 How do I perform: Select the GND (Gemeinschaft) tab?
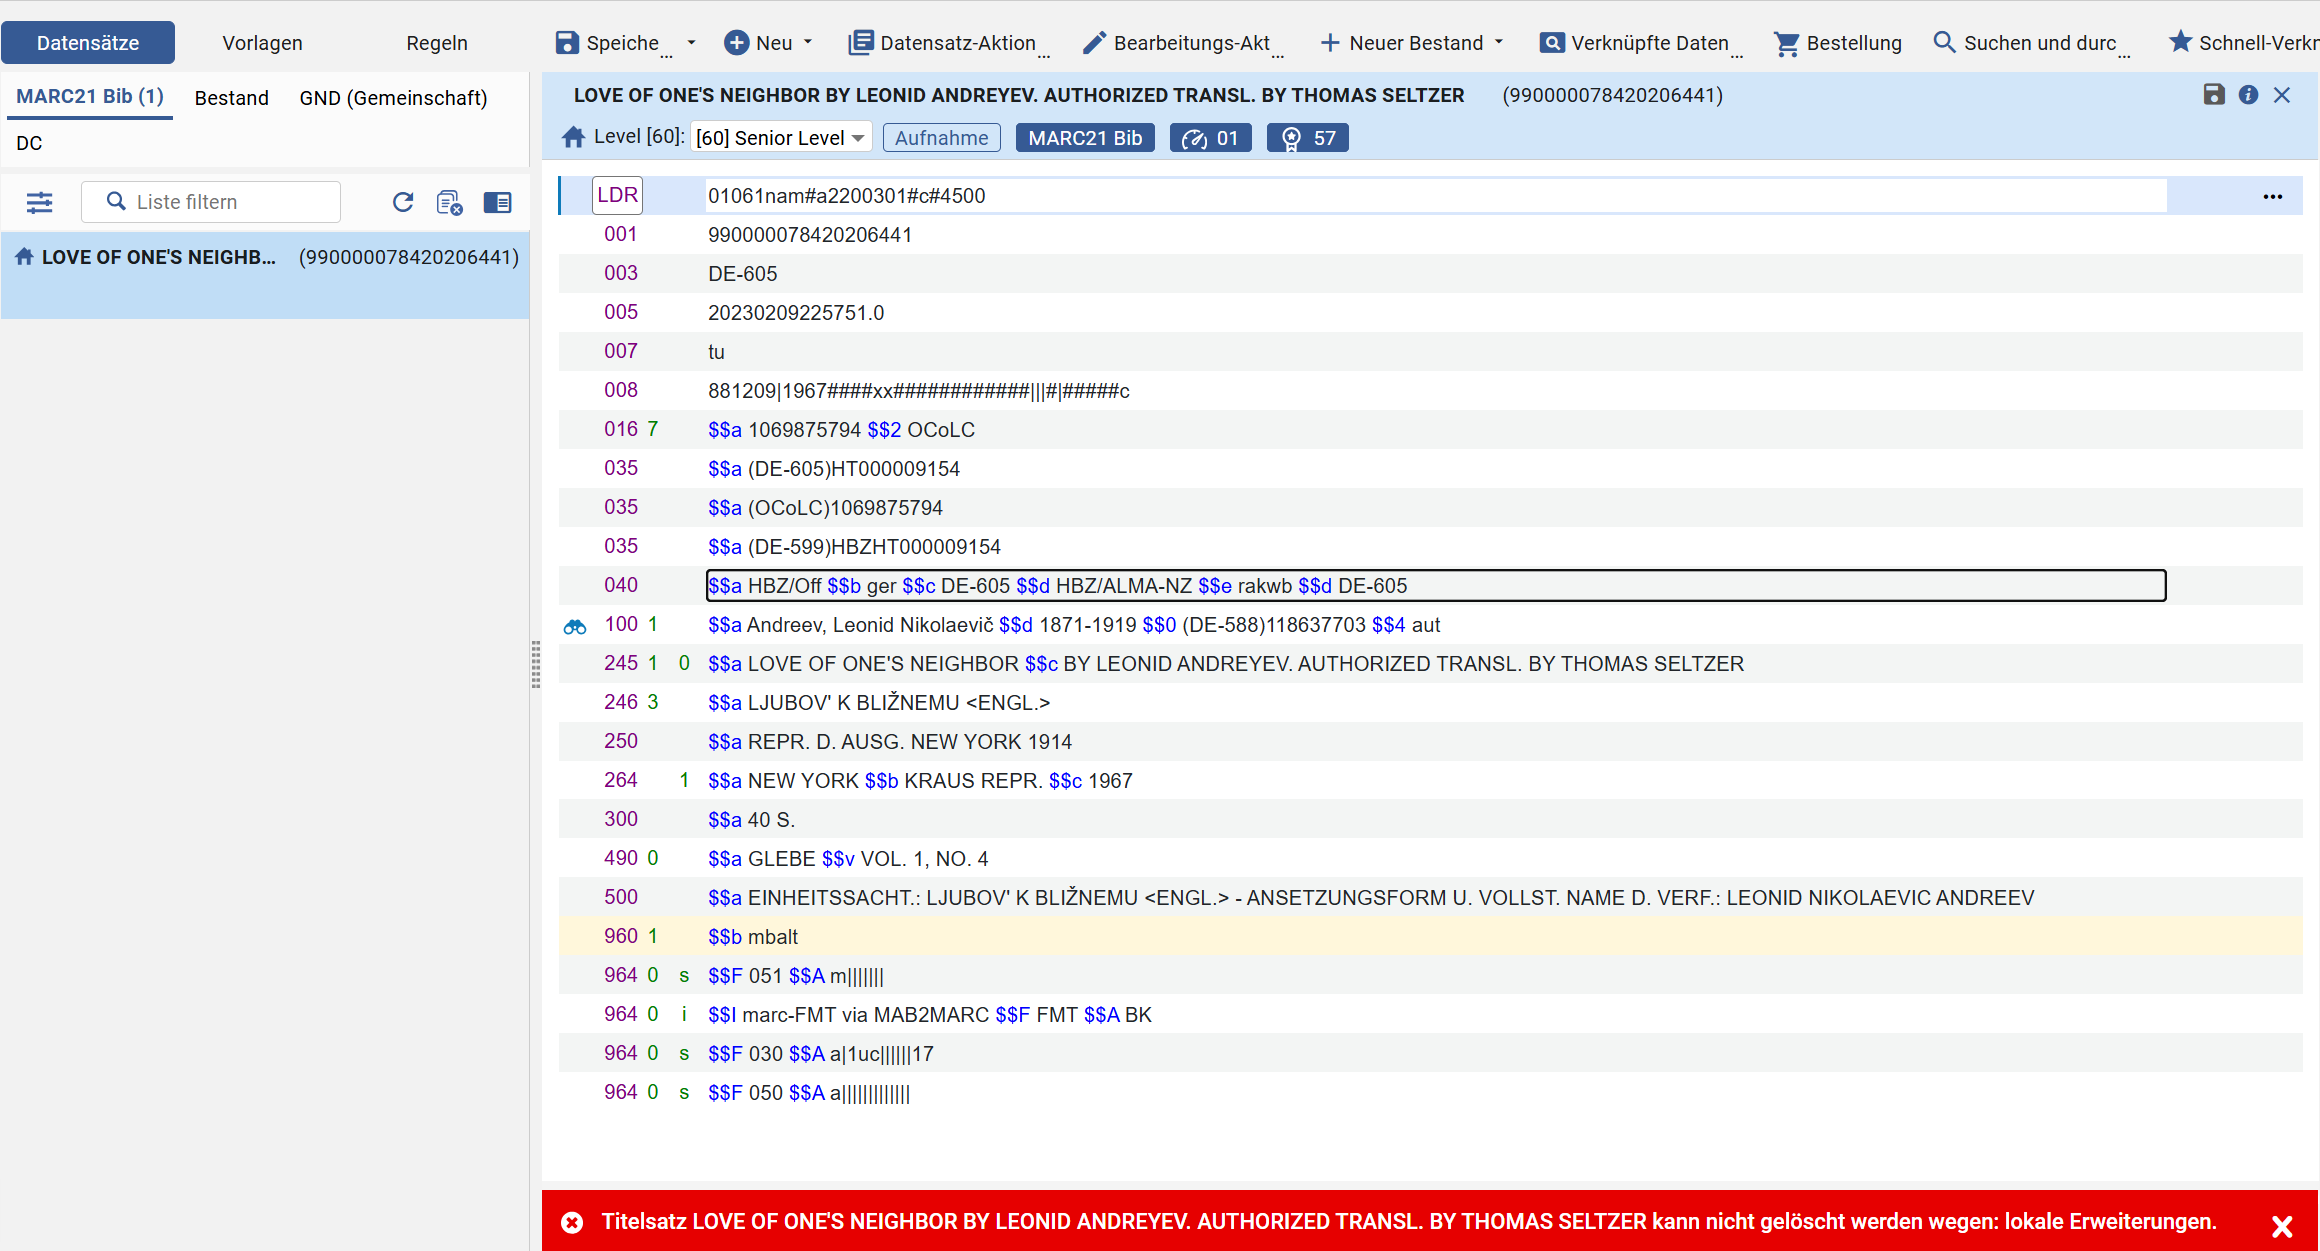pos(393,98)
